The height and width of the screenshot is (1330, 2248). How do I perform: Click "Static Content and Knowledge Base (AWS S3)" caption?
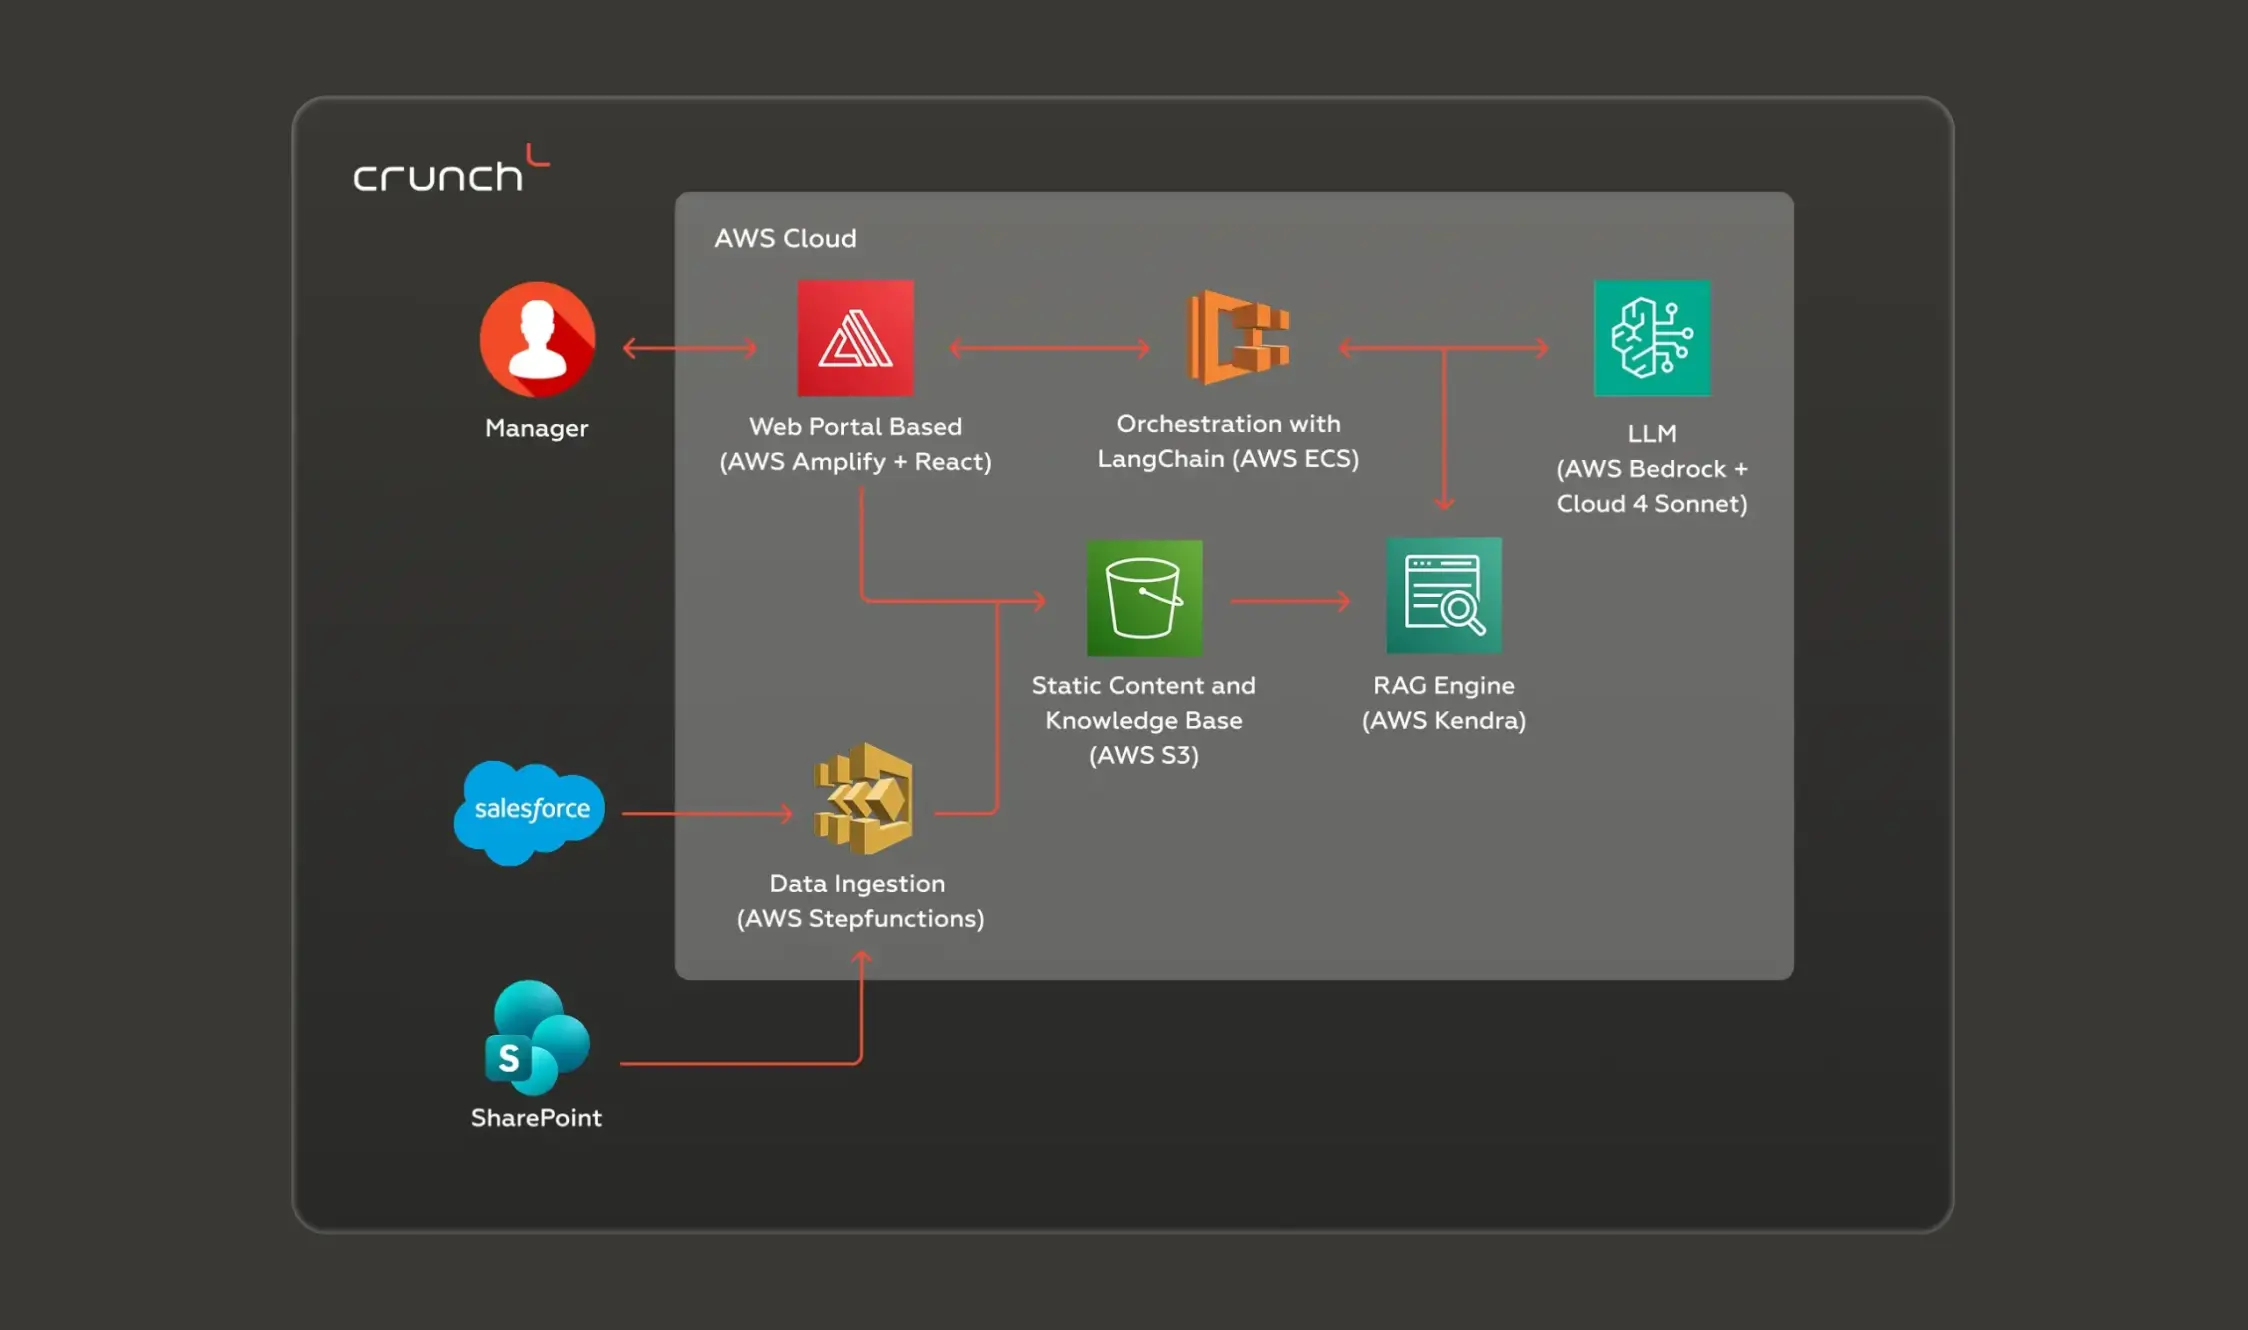tap(1144, 720)
